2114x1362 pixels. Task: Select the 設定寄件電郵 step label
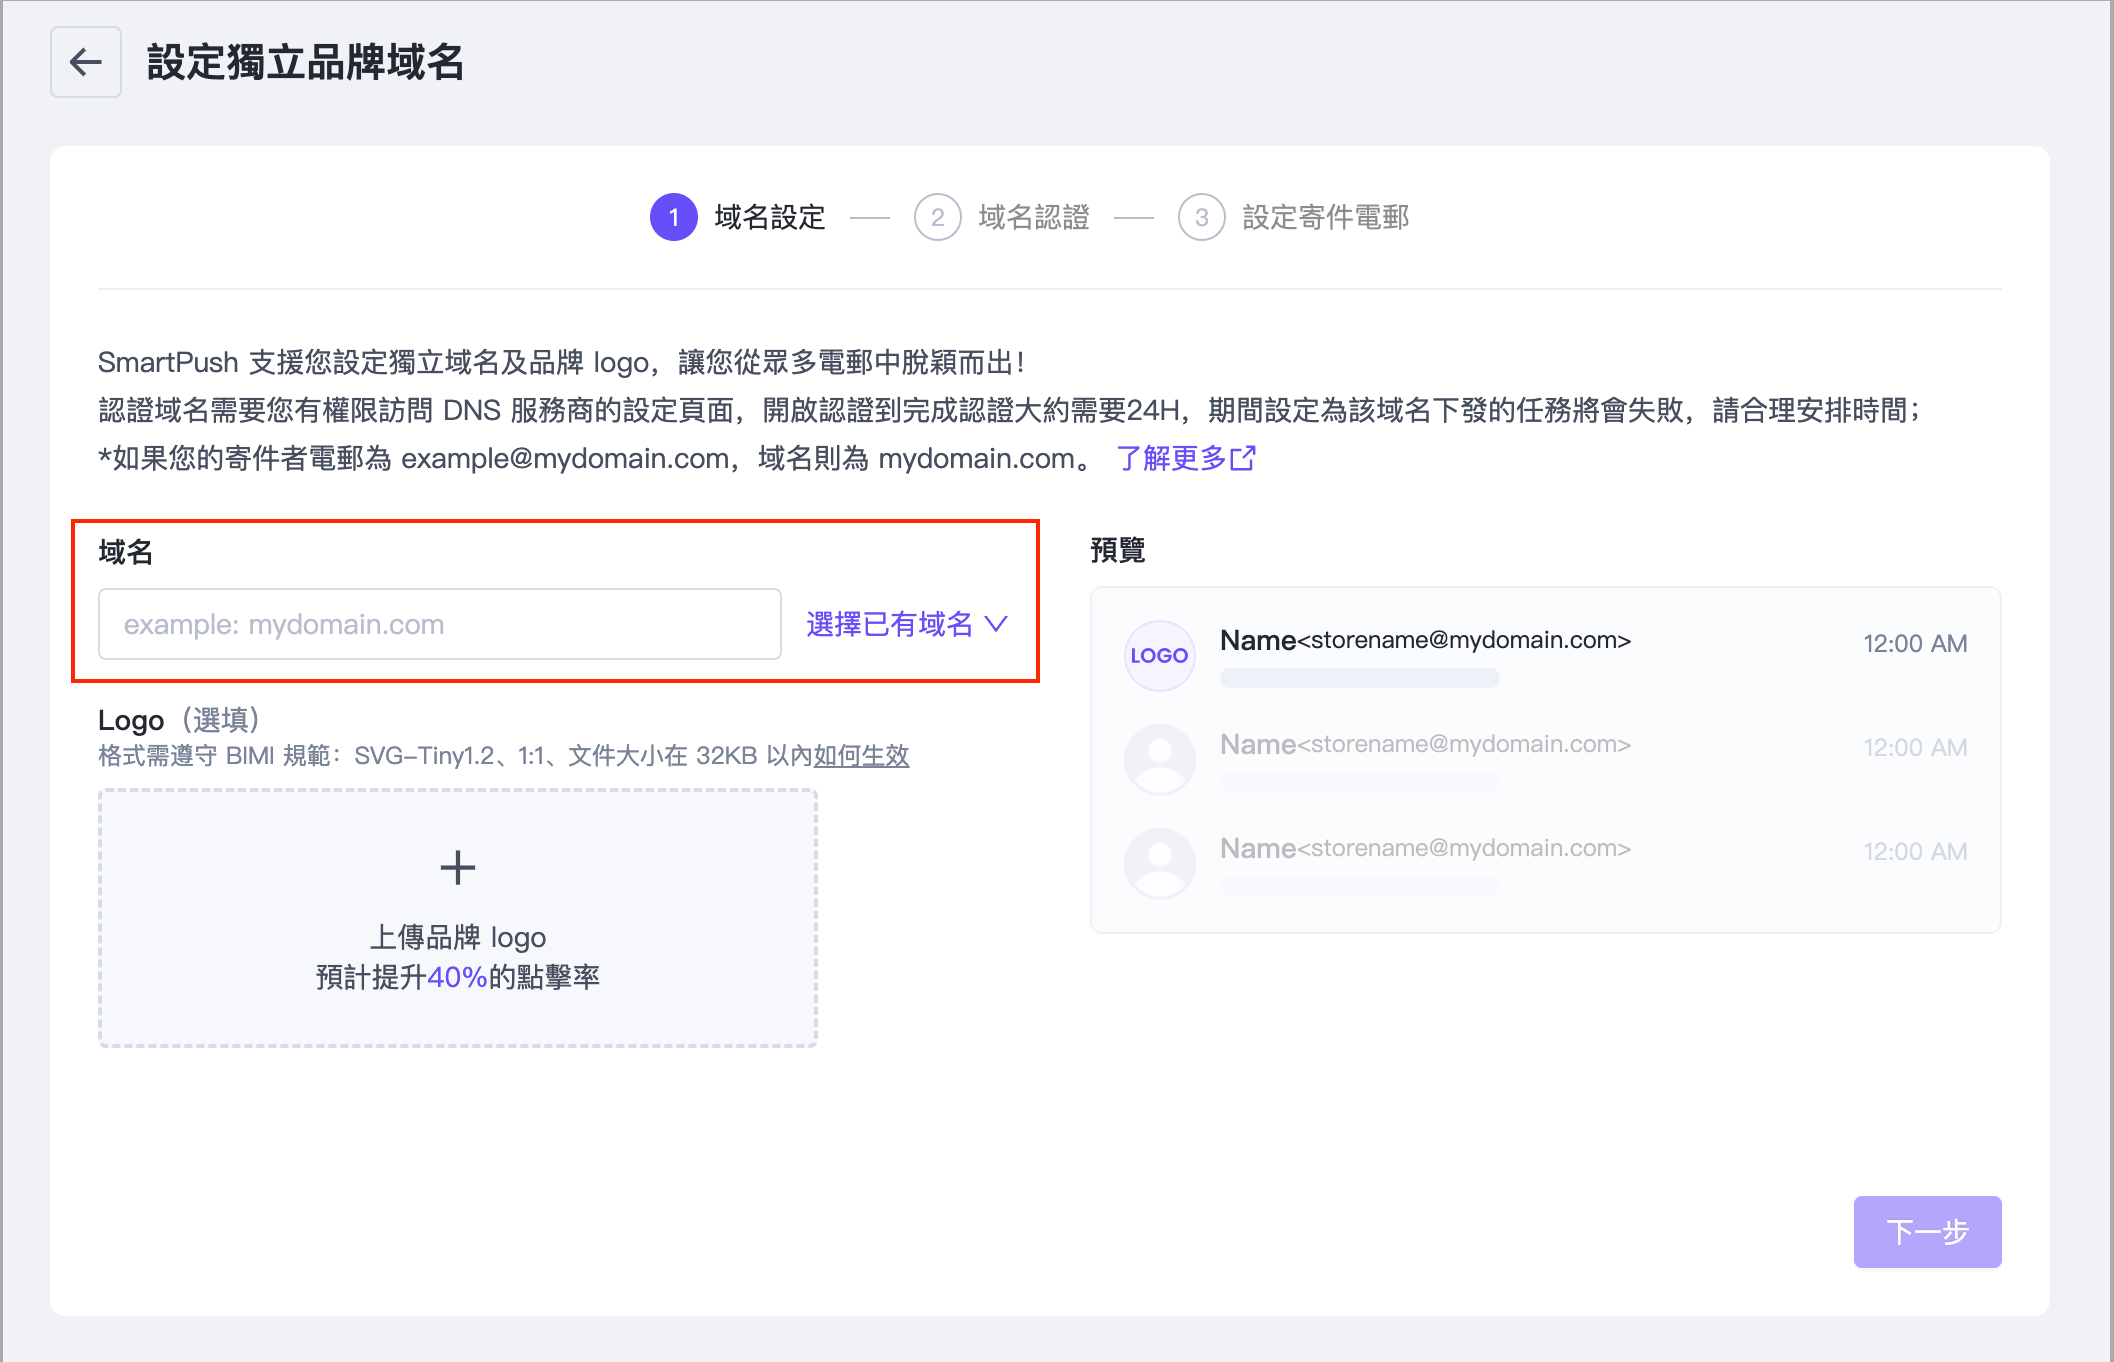pyautogui.click(x=1325, y=217)
